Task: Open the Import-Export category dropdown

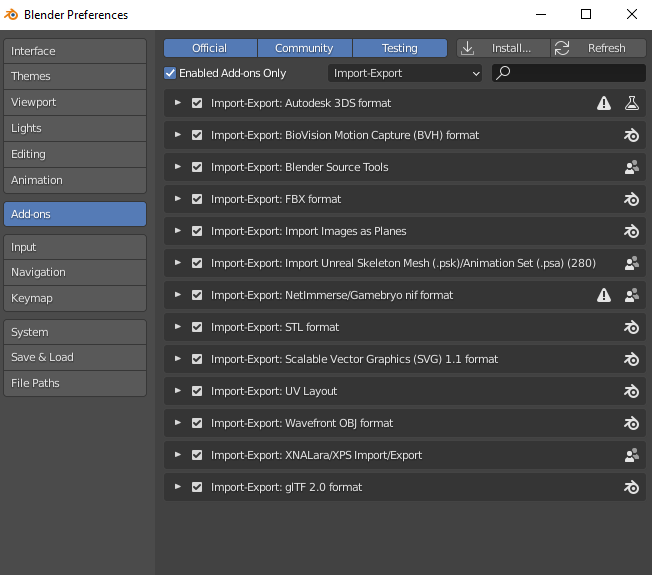Action: [405, 73]
